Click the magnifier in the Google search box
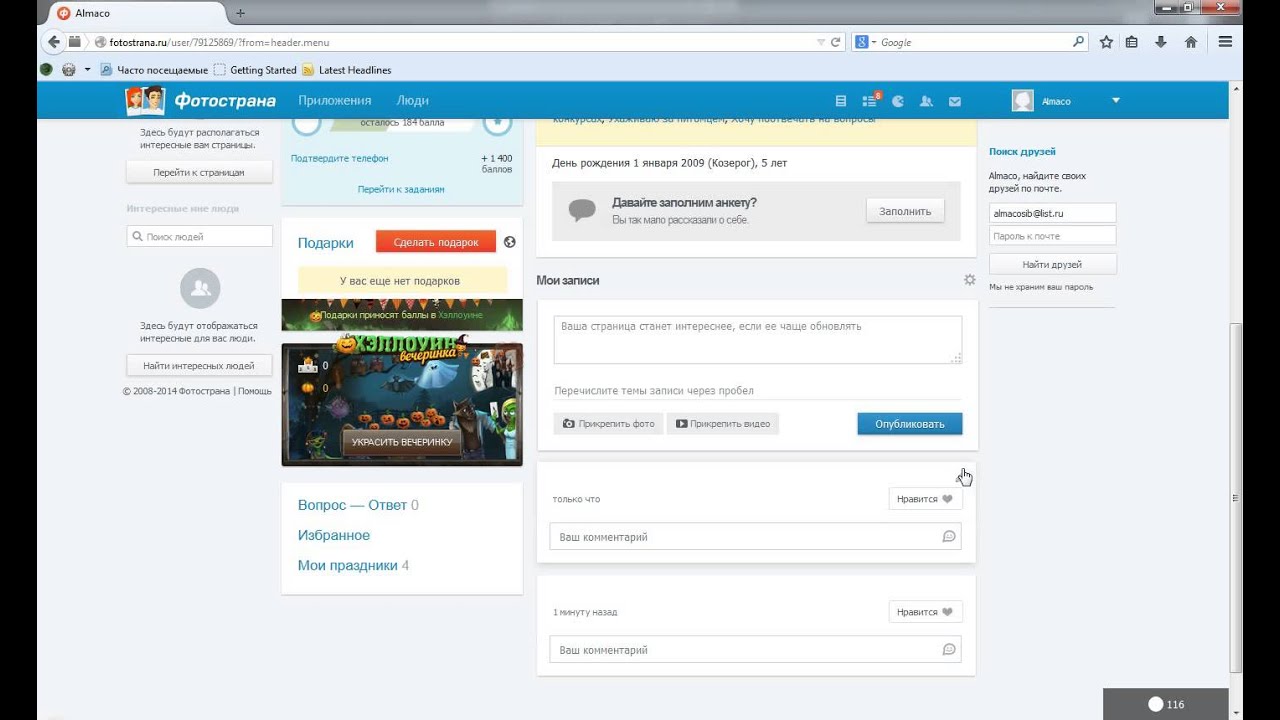This screenshot has width=1280, height=720. pyautogui.click(x=1078, y=42)
